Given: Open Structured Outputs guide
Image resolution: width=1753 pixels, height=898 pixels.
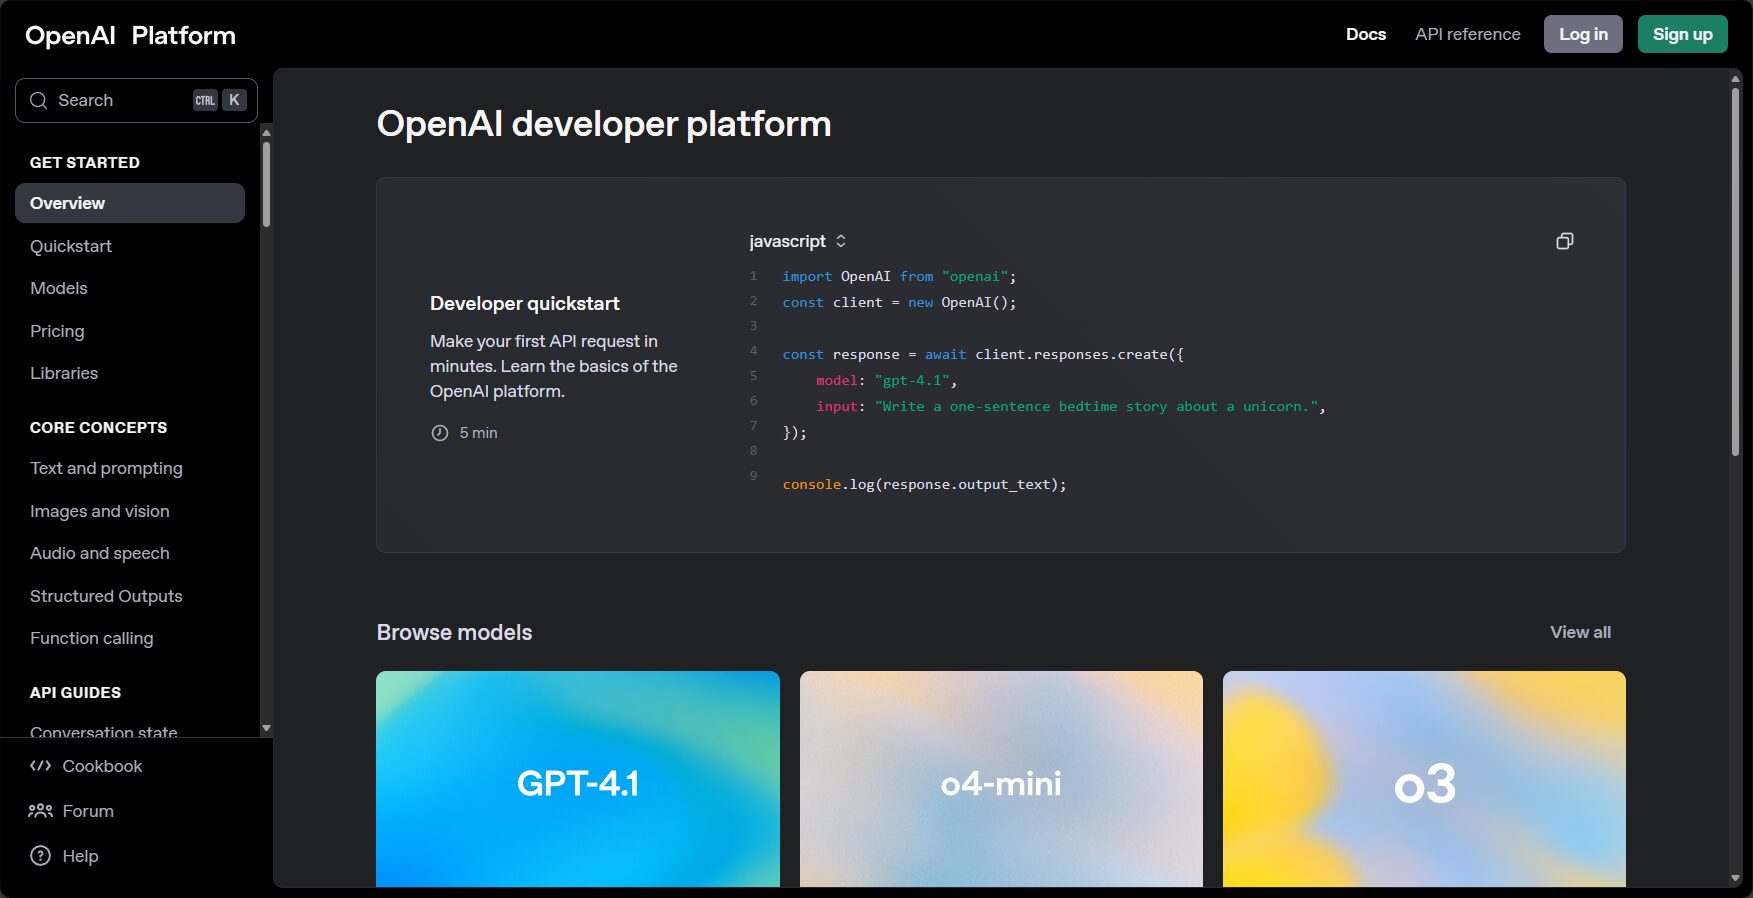Looking at the screenshot, I should 106,596.
